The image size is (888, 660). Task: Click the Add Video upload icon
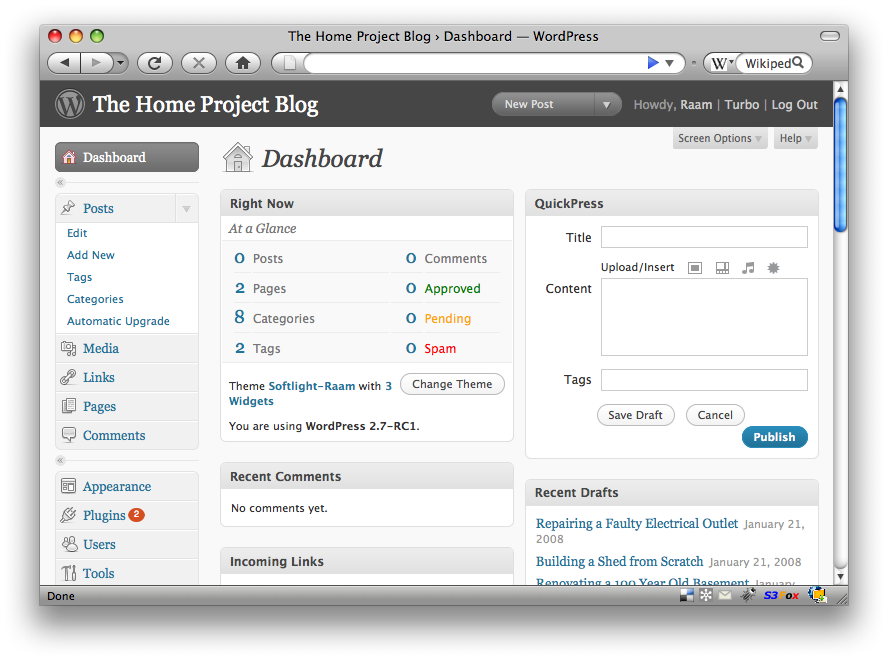(x=722, y=268)
